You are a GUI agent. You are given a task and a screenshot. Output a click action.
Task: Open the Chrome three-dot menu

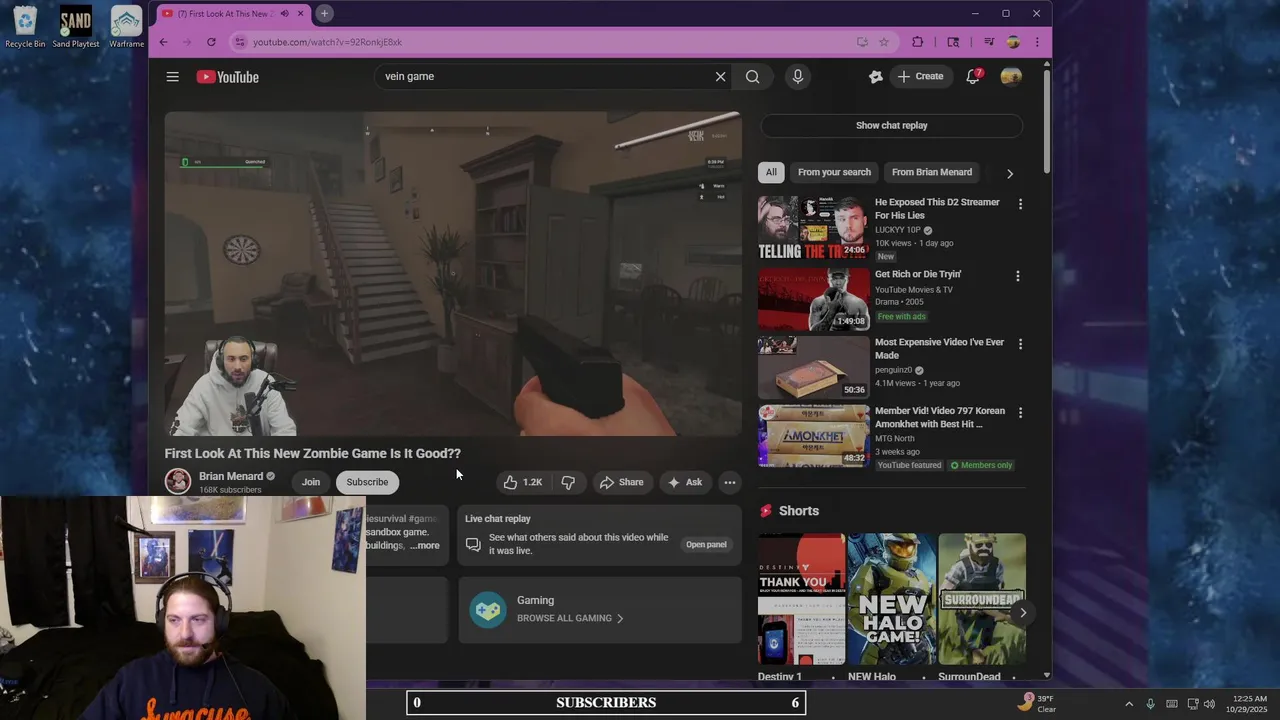(x=1037, y=42)
